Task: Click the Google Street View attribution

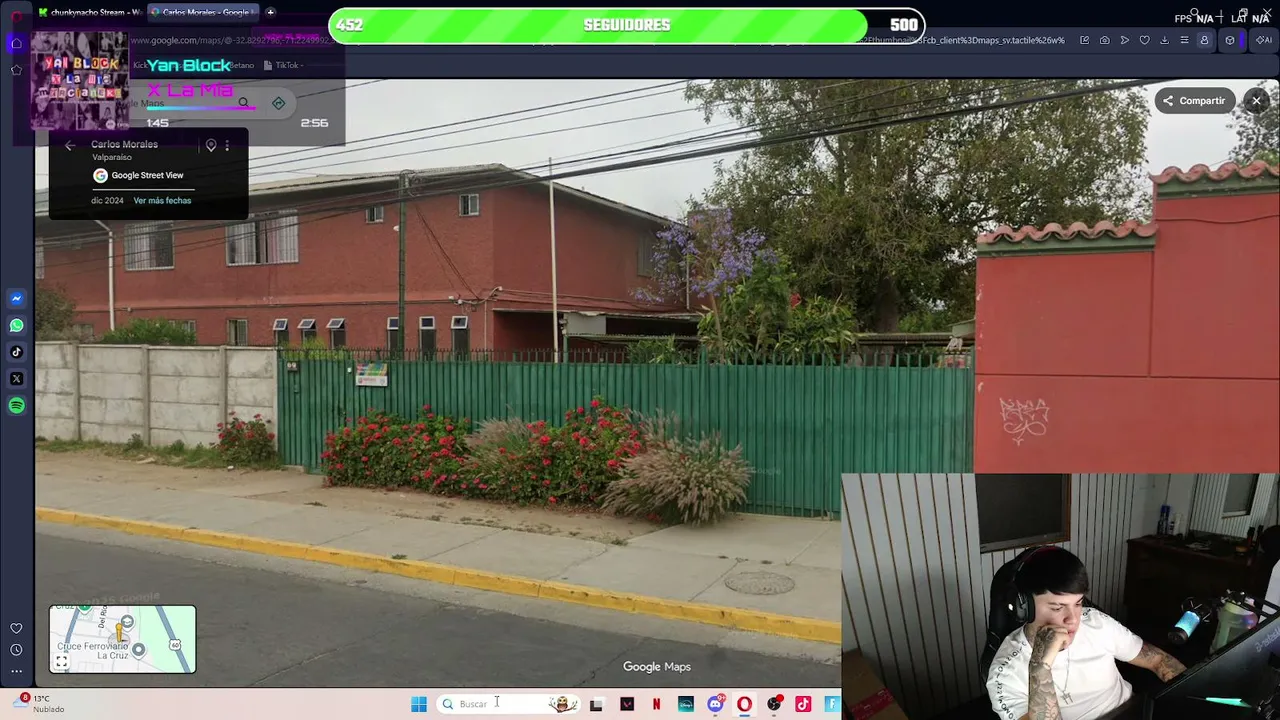Action: tap(139, 175)
